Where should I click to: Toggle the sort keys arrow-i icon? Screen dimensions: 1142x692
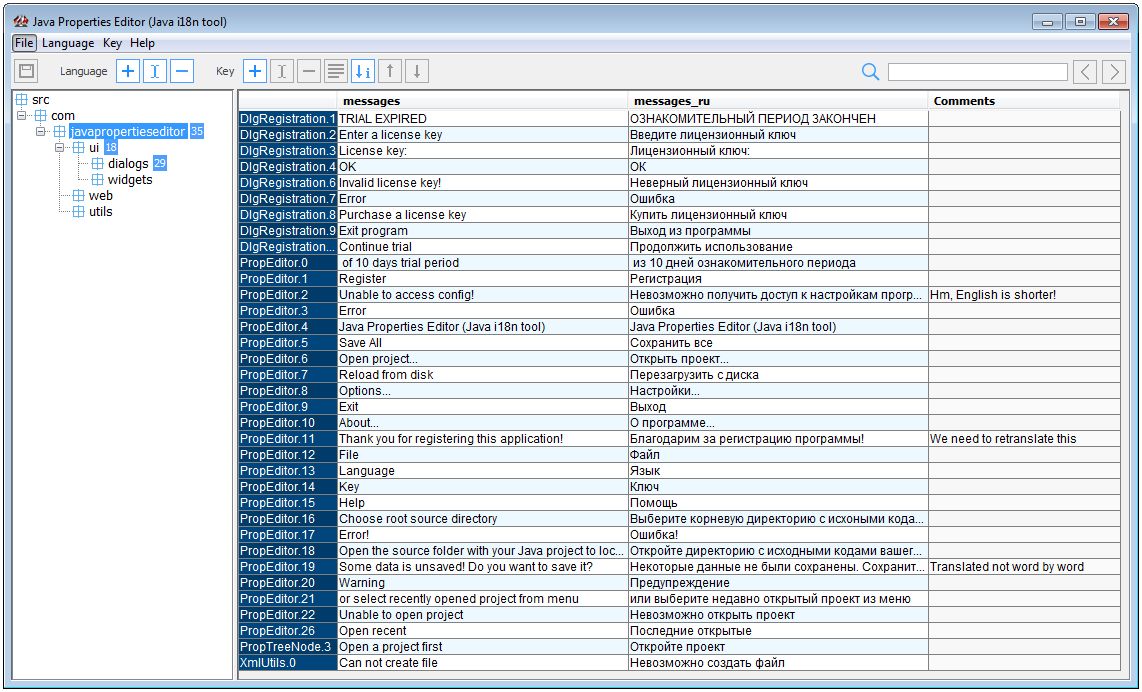[x=363, y=71]
